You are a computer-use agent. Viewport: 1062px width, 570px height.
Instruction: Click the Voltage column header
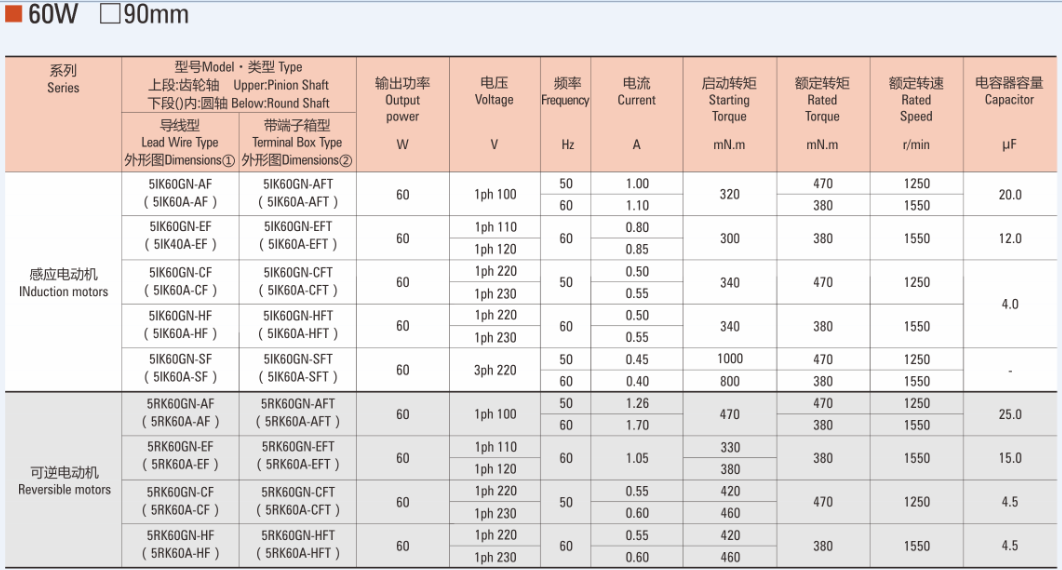coord(494,92)
